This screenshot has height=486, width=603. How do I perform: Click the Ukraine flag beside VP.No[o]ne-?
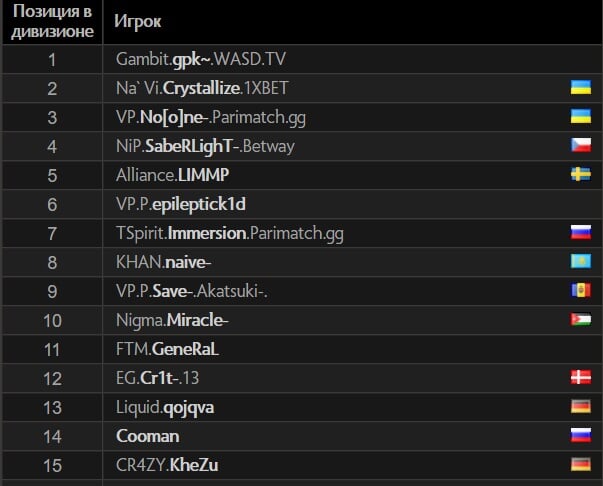581,117
